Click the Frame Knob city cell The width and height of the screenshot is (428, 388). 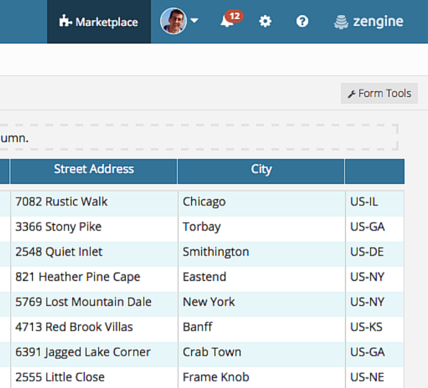[x=262, y=377]
